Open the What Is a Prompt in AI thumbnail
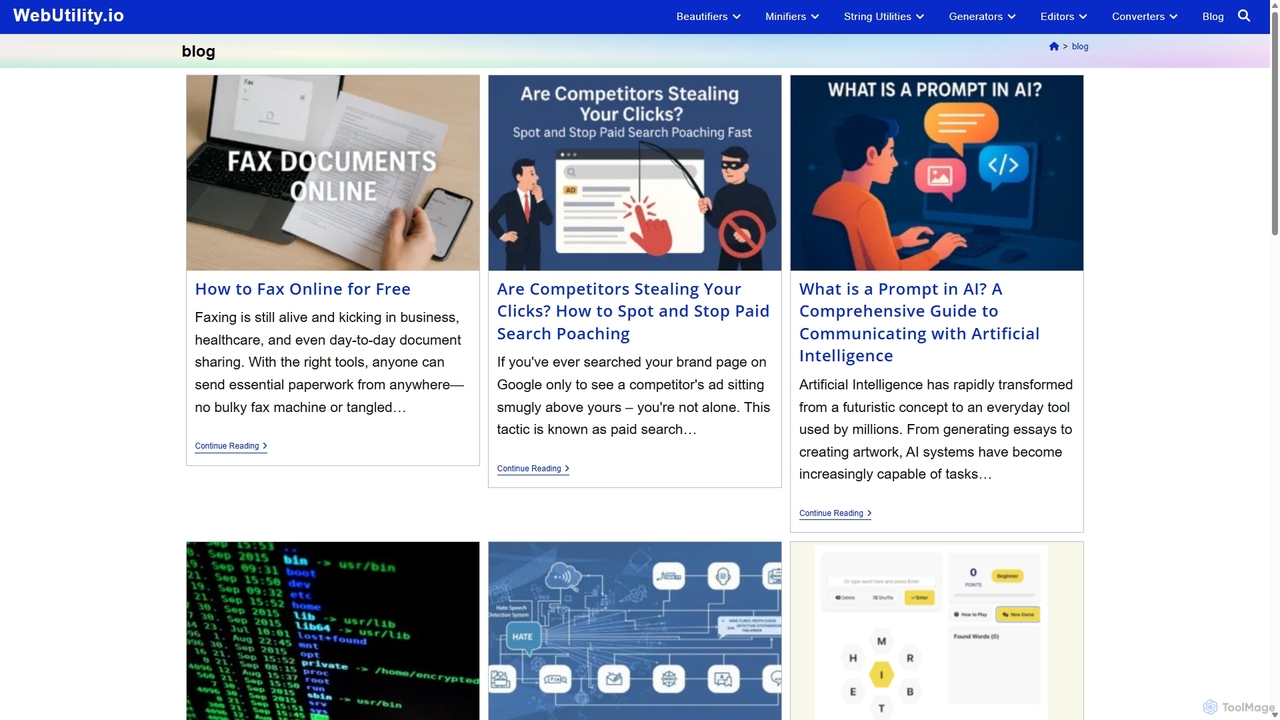 [937, 173]
